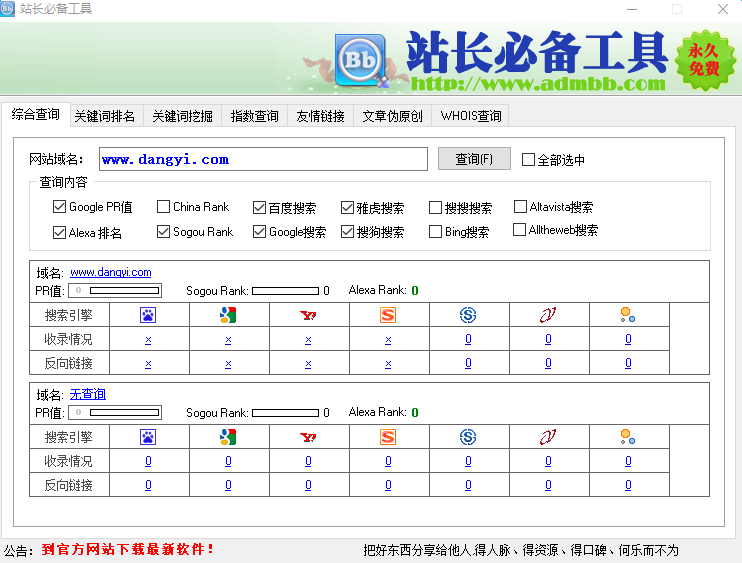
Task: Click Alltheweb 反向链接 0 link in first table
Action: coord(628,363)
